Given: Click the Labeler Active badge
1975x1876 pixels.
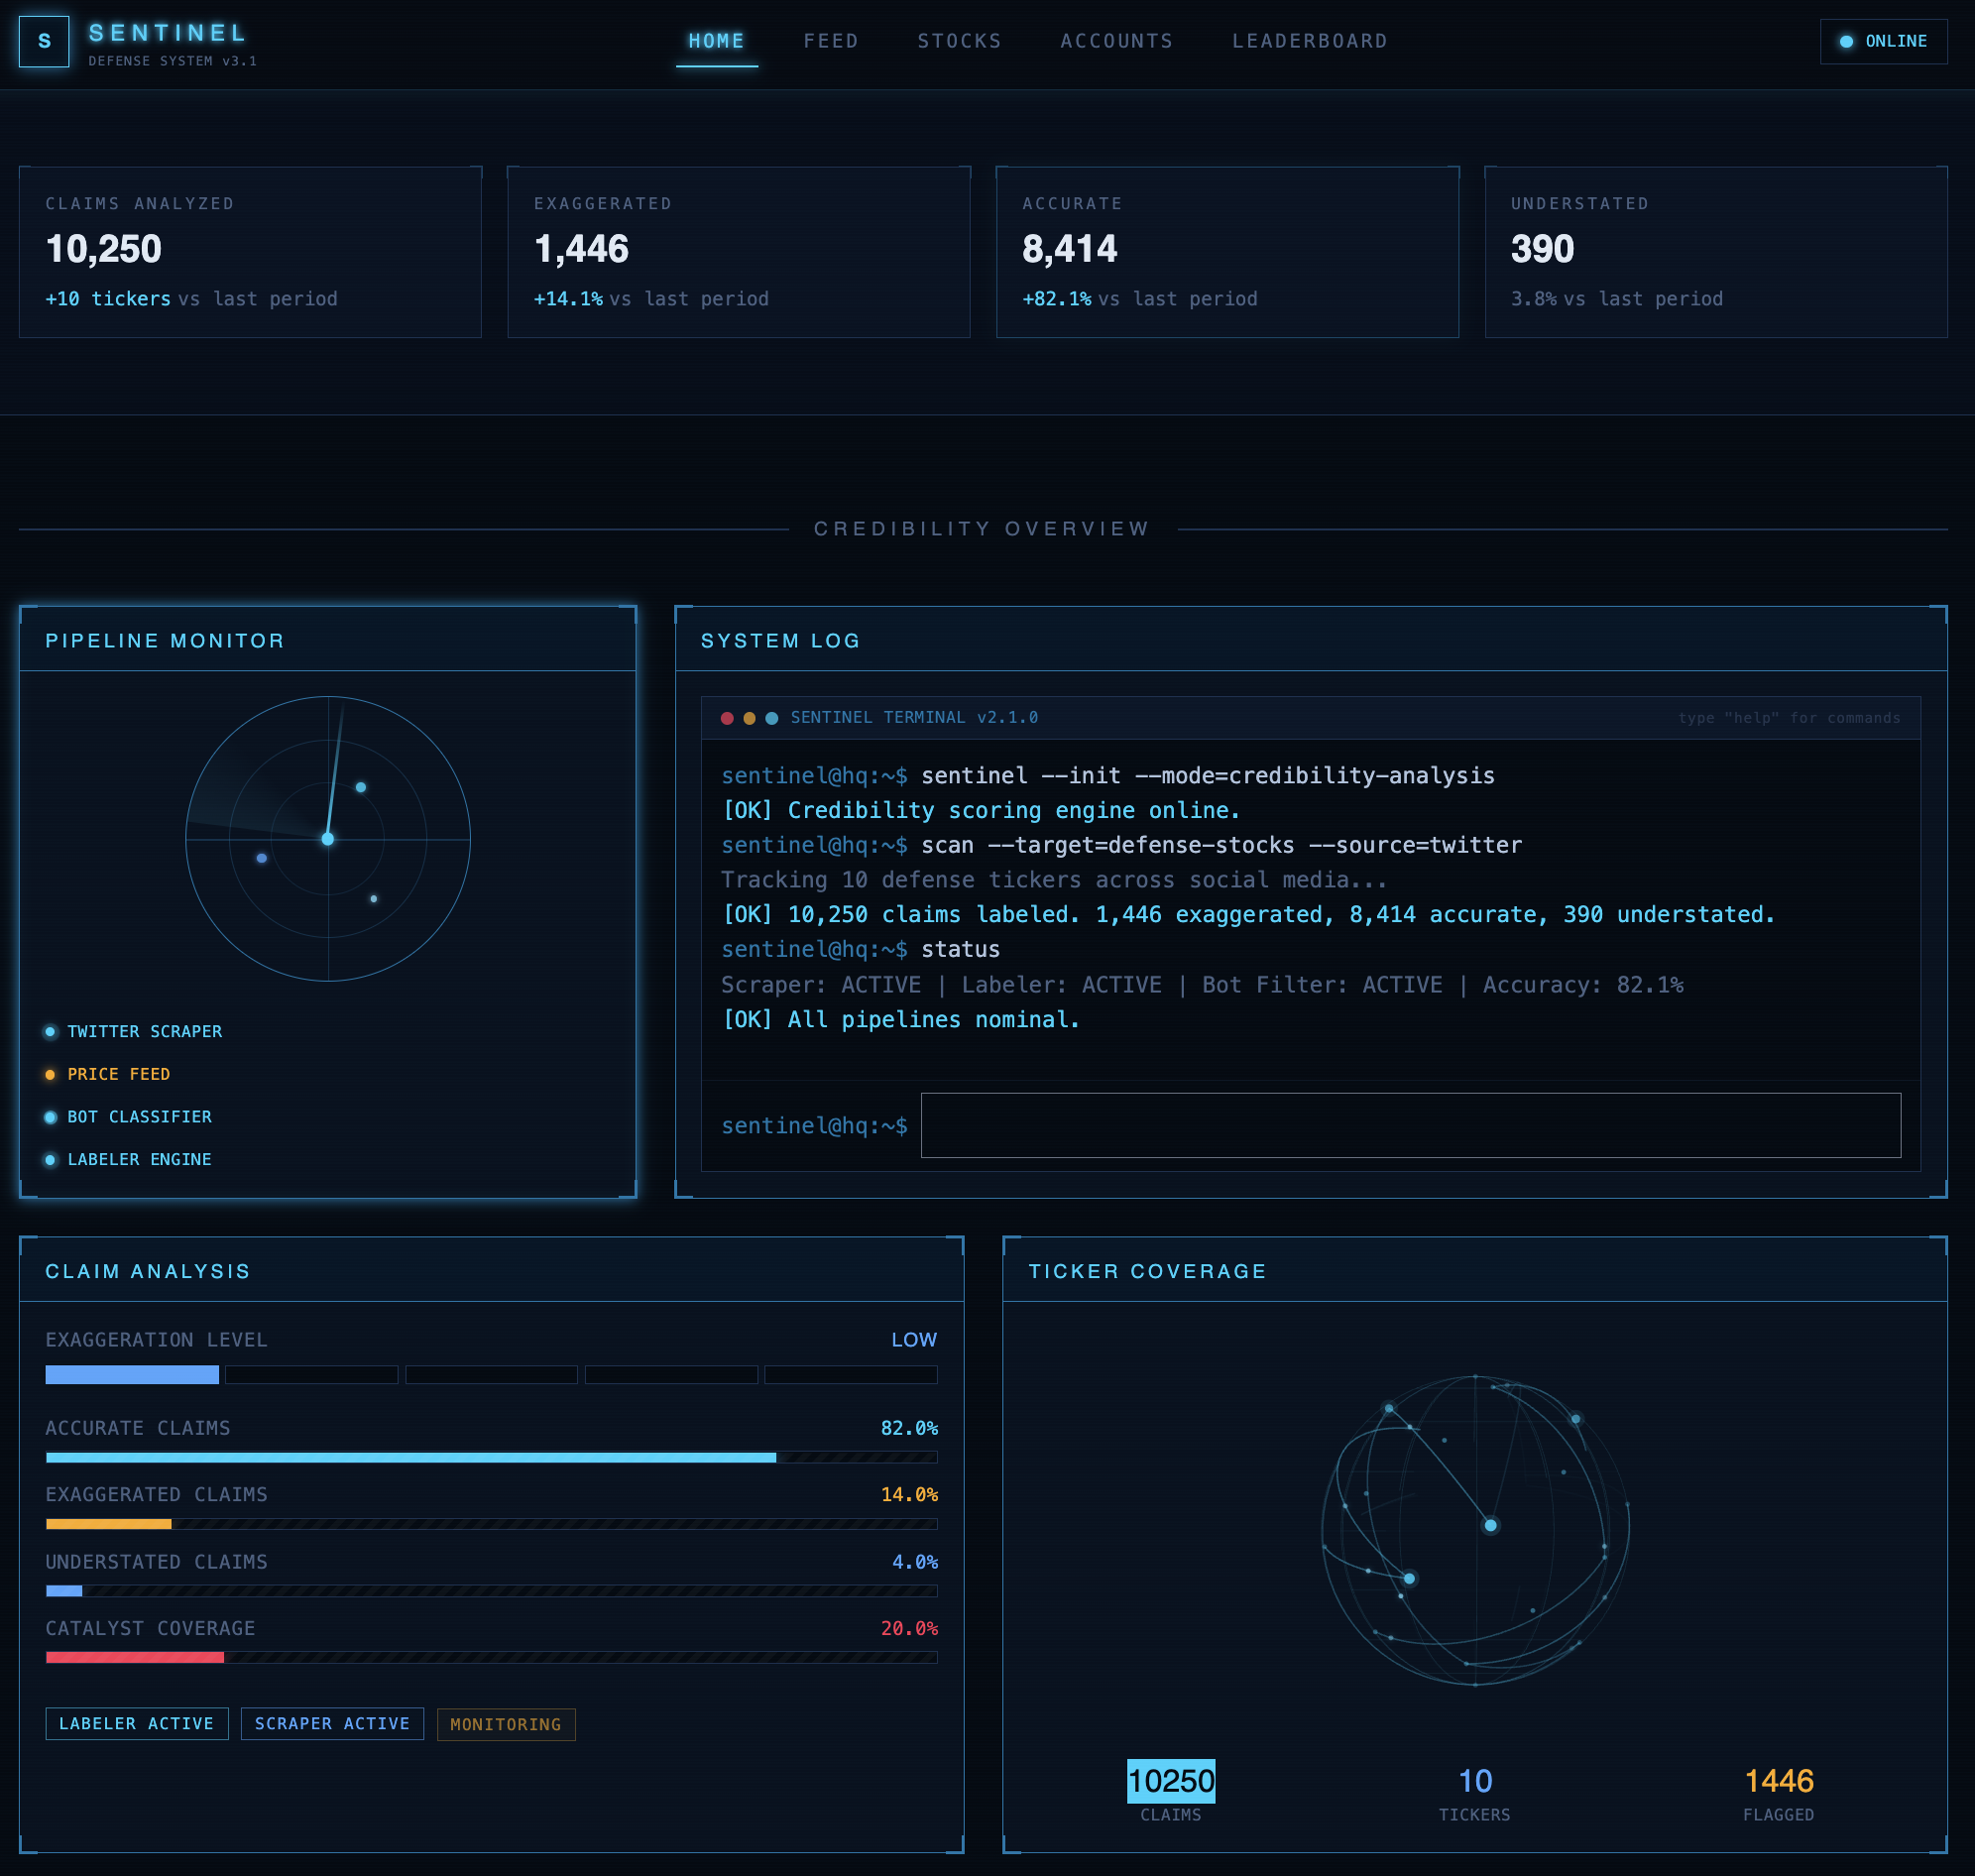Looking at the screenshot, I should (137, 1724).
